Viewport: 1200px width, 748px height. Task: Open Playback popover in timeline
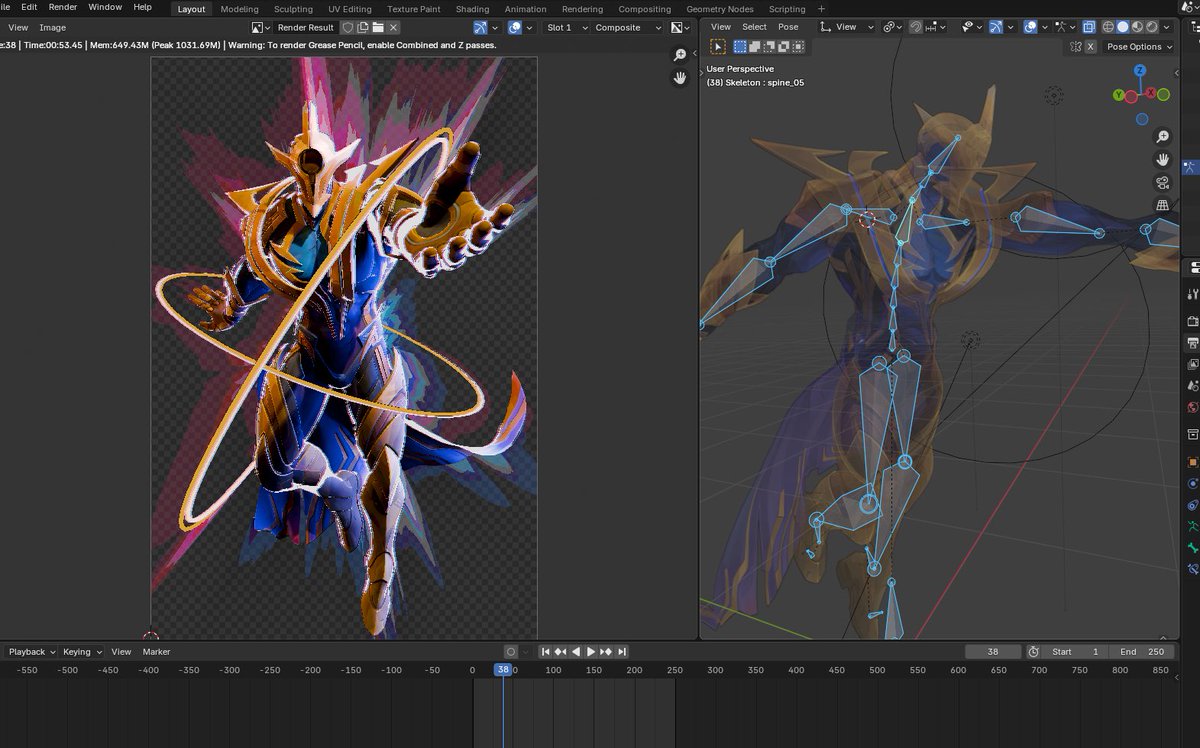(31, 652)
